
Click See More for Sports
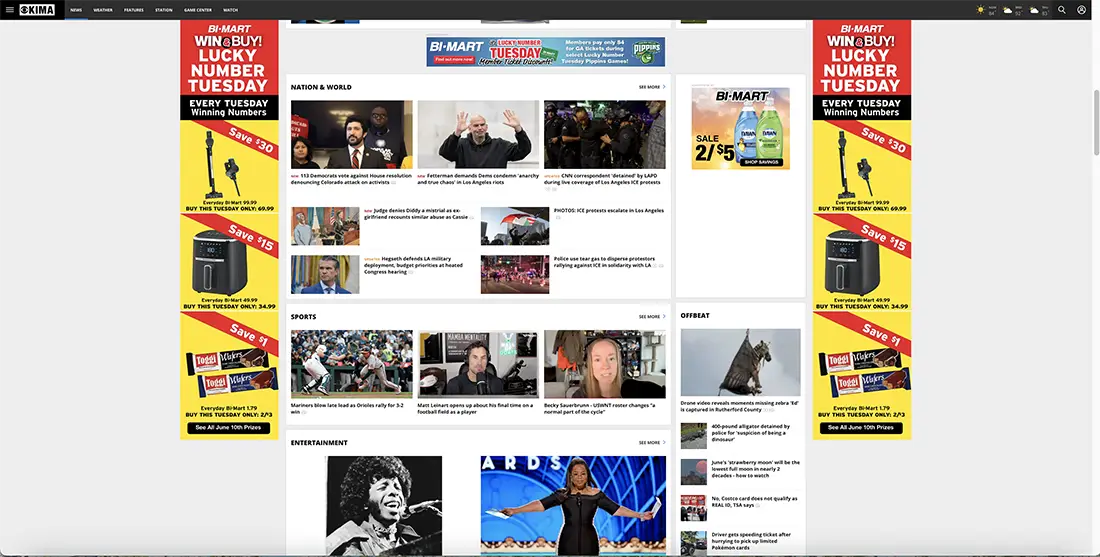(x=652, y=316)
